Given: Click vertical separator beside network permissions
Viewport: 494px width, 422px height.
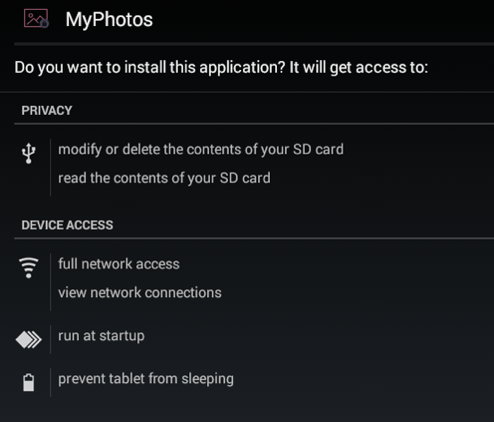Looking at the screenshot, I should pos(51,282).
